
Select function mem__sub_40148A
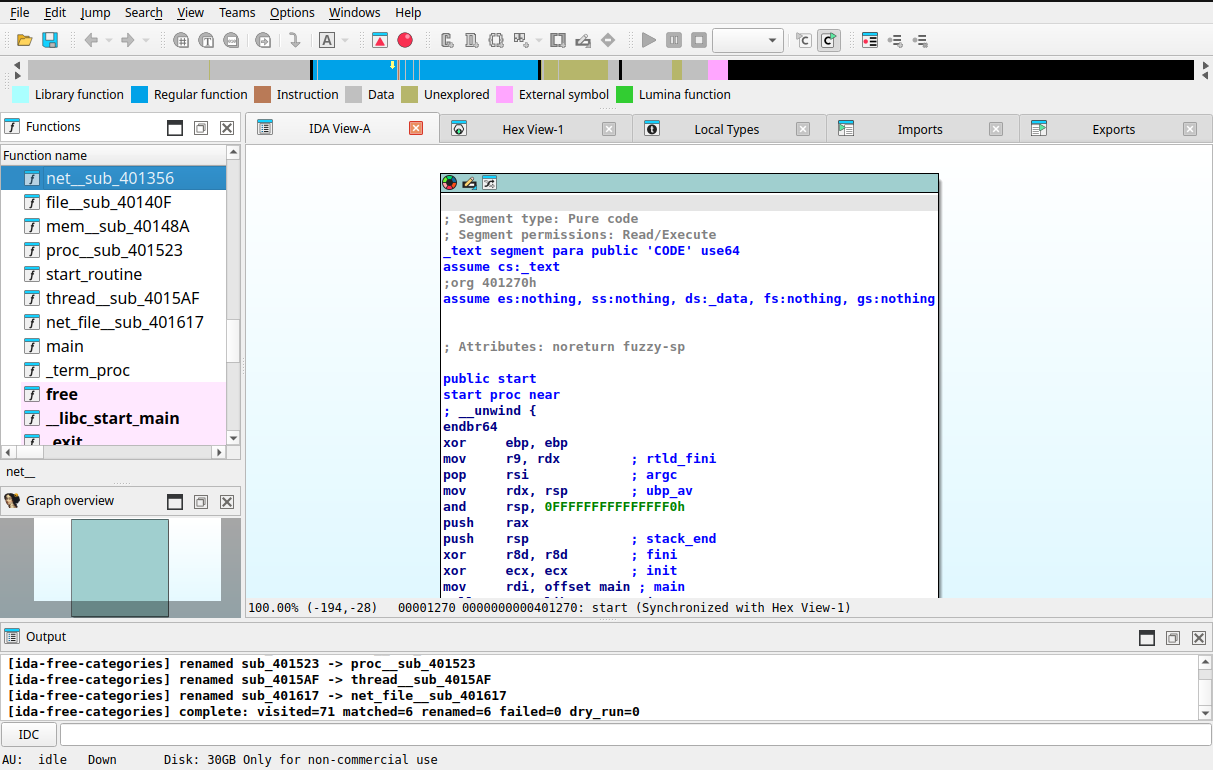click(x=113, y=226)
